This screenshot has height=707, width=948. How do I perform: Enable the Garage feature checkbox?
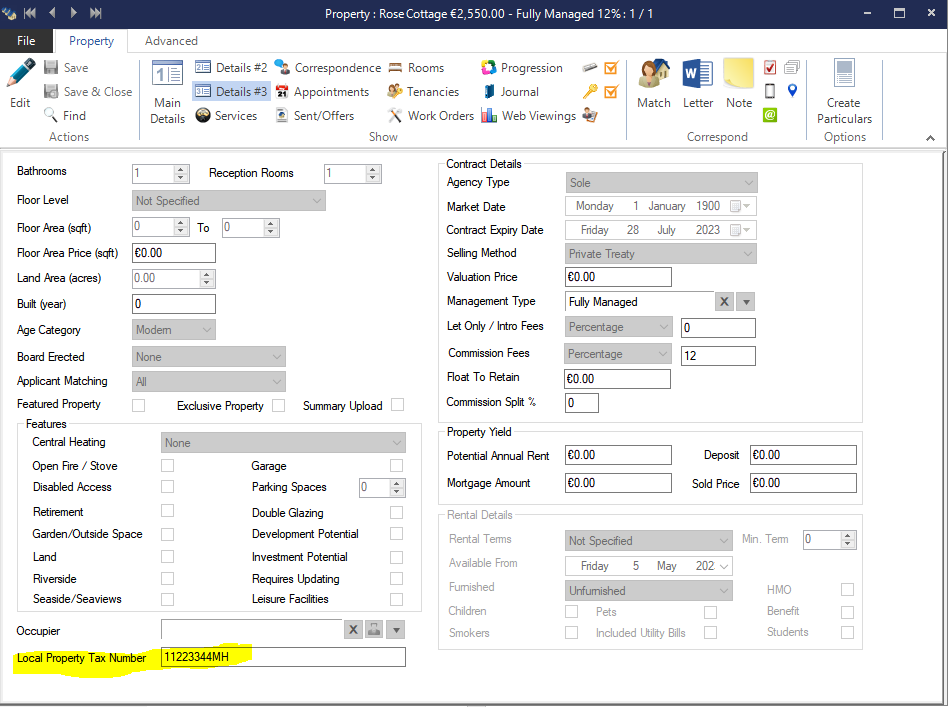397,466
